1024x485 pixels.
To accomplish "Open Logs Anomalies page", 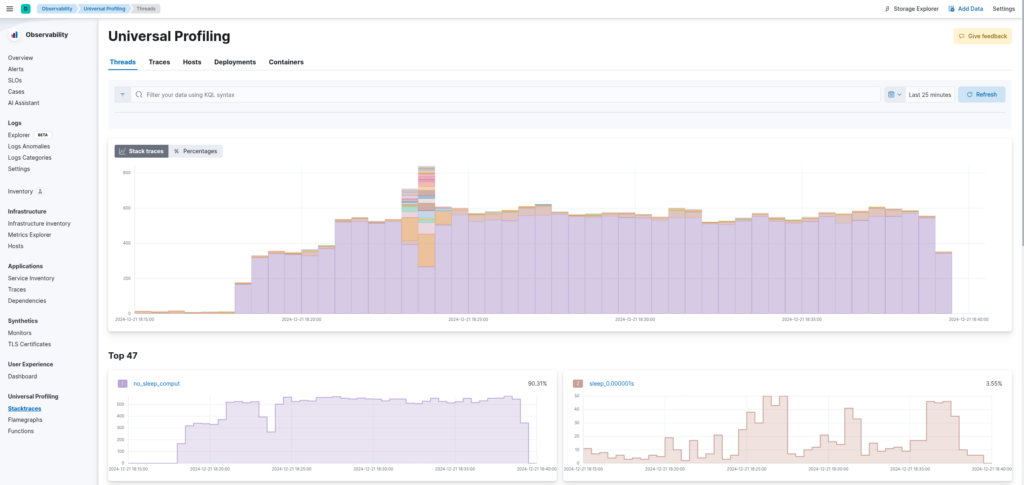I will point(29,146).
